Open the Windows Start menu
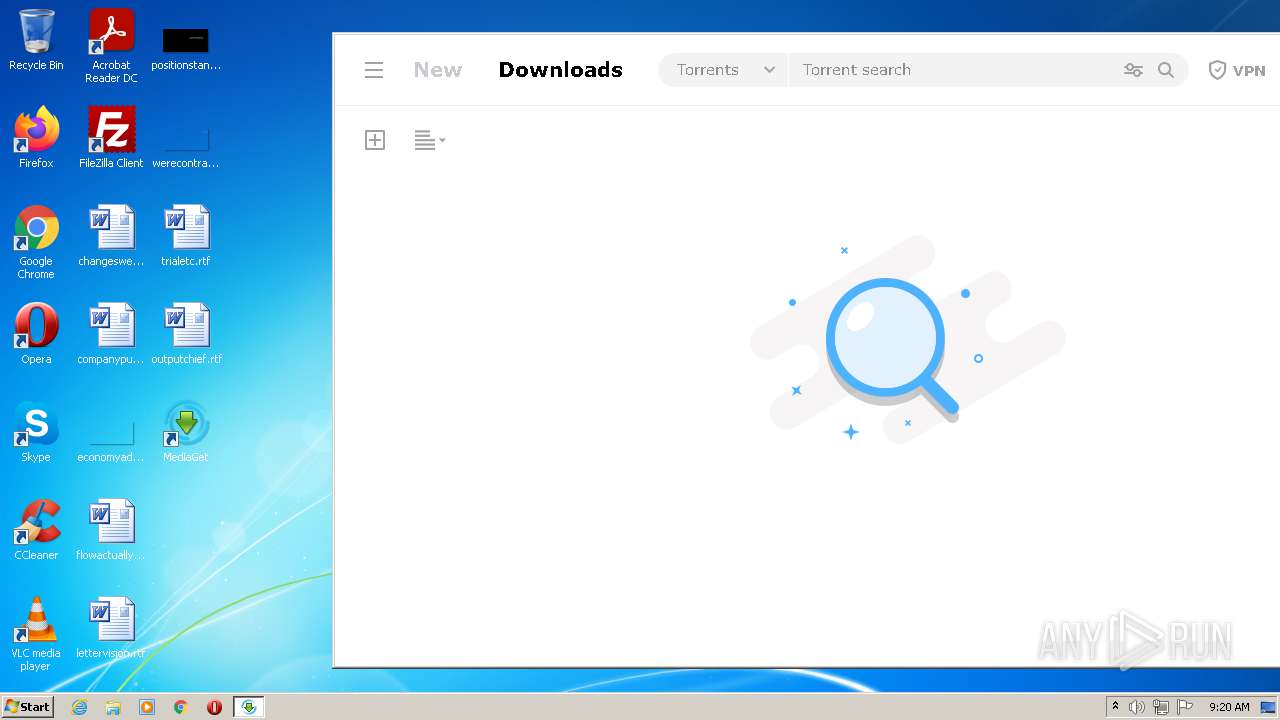Screen dimensions: 1280x720 coord(27,707)
